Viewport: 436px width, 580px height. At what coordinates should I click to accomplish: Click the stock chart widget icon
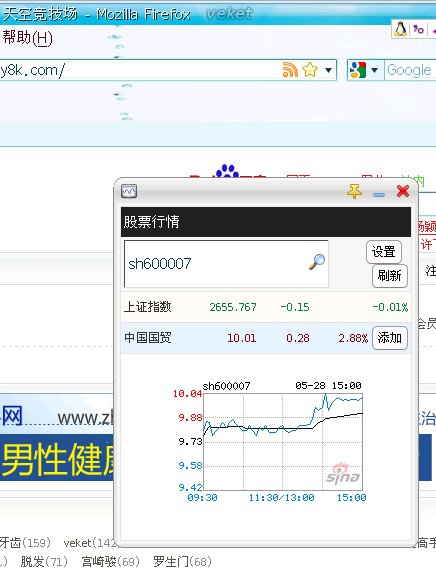[129, 191]
